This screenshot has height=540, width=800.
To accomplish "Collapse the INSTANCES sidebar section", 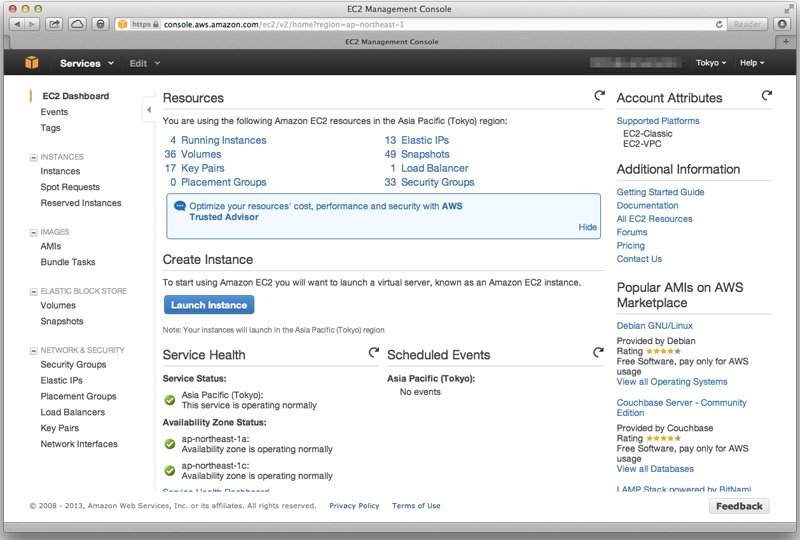I will pyautogui.click(x=34, y=157).
